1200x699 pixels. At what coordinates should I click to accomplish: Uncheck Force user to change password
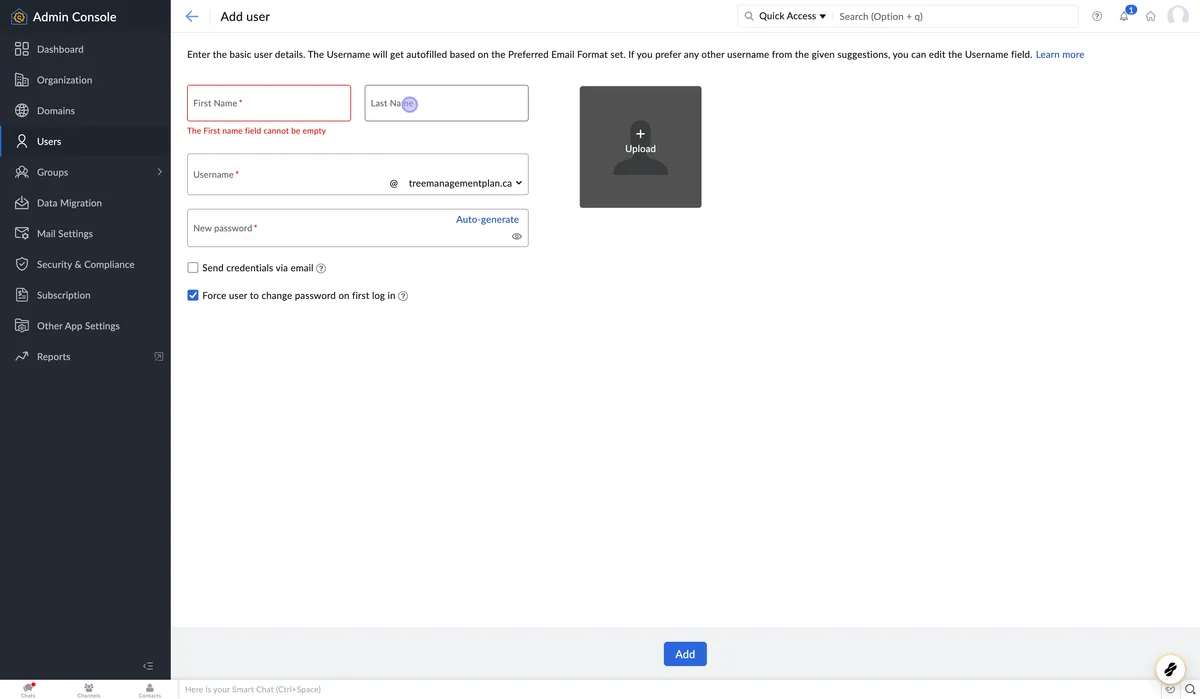[x=193, y=296]
